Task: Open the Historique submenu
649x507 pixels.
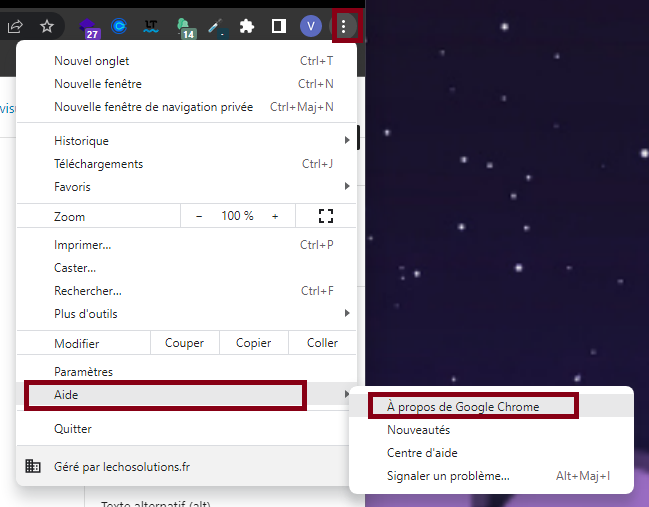Action: click(186, 141)
